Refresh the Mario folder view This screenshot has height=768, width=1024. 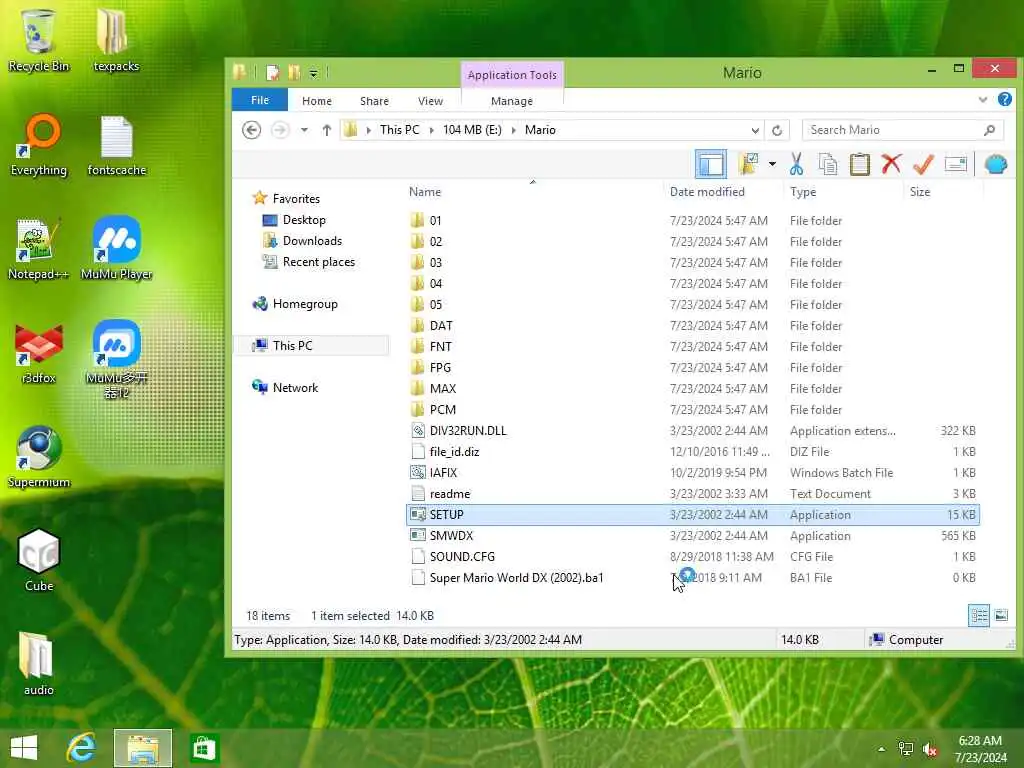[777, 130]
